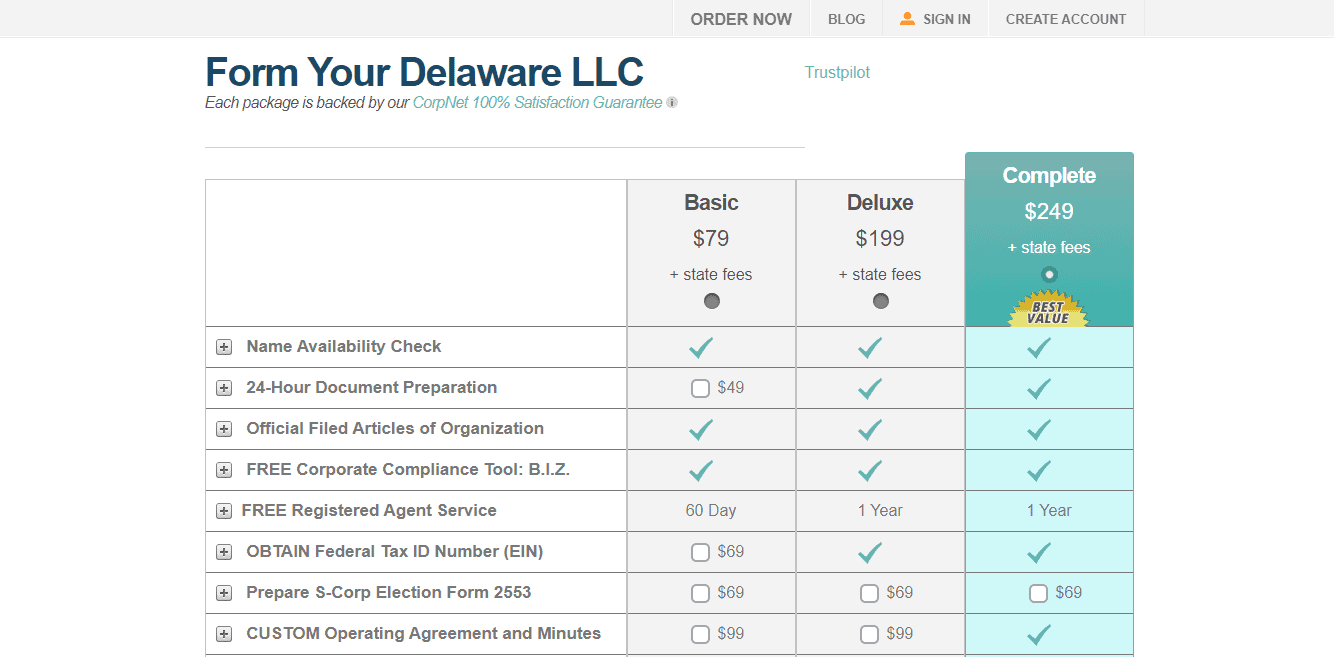Click plus icon beside Prepare S-Corp Election Form

[224, 593]
